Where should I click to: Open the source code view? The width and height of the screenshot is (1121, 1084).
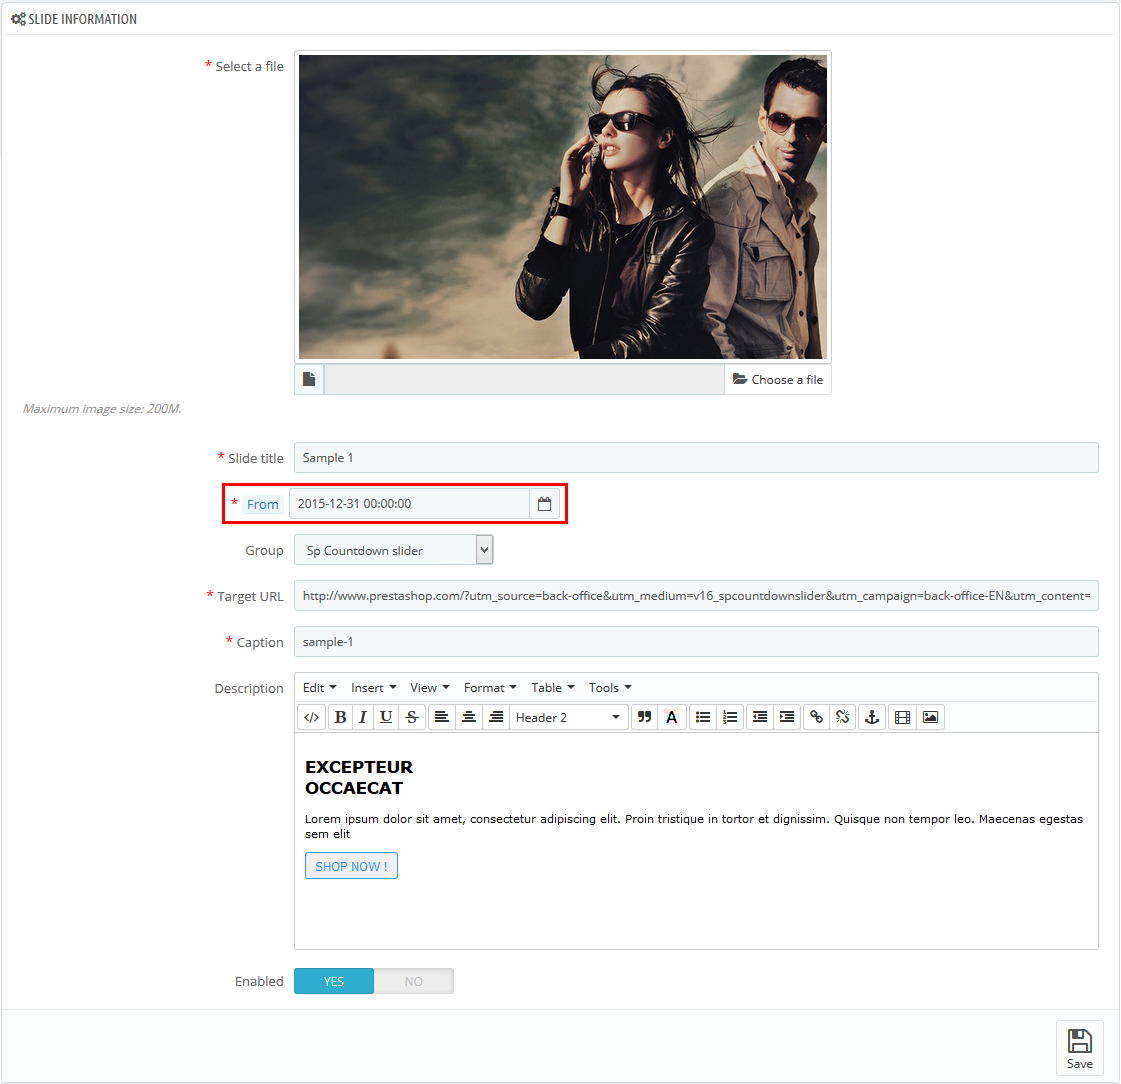tap(311, 717)
